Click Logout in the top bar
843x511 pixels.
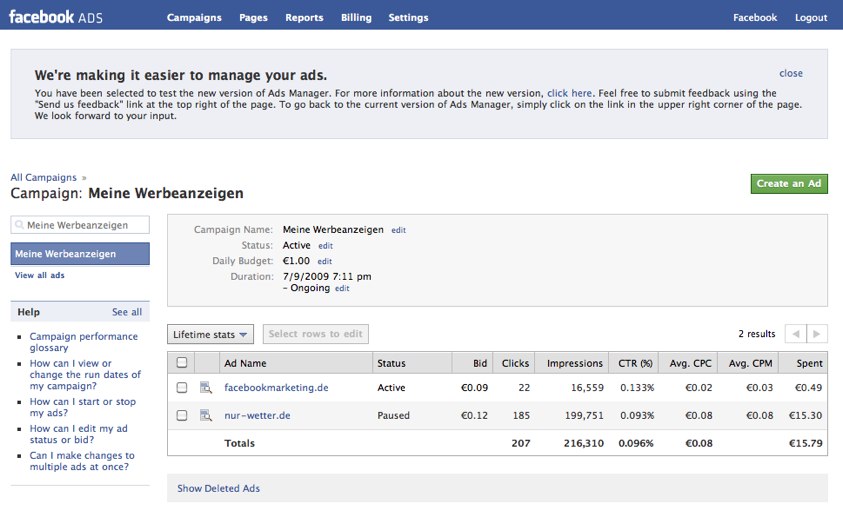[811, 17]
